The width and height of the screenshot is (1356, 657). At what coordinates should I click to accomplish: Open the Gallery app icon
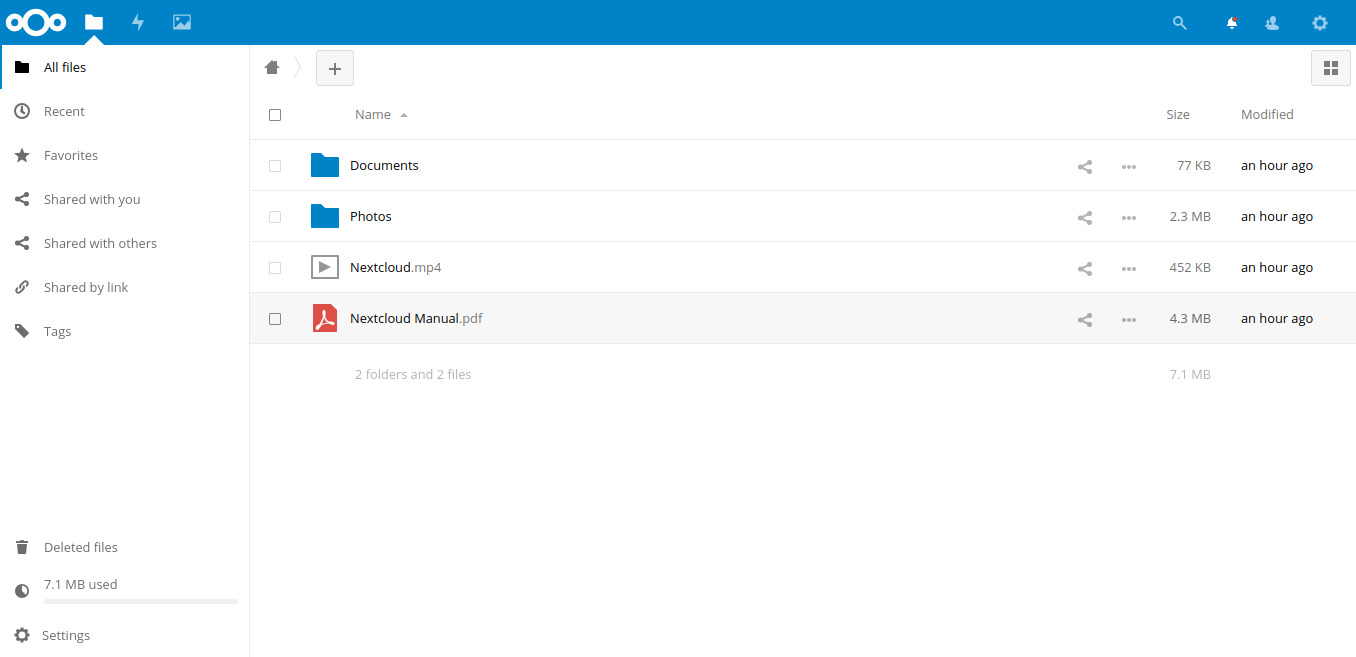(181, 22)
